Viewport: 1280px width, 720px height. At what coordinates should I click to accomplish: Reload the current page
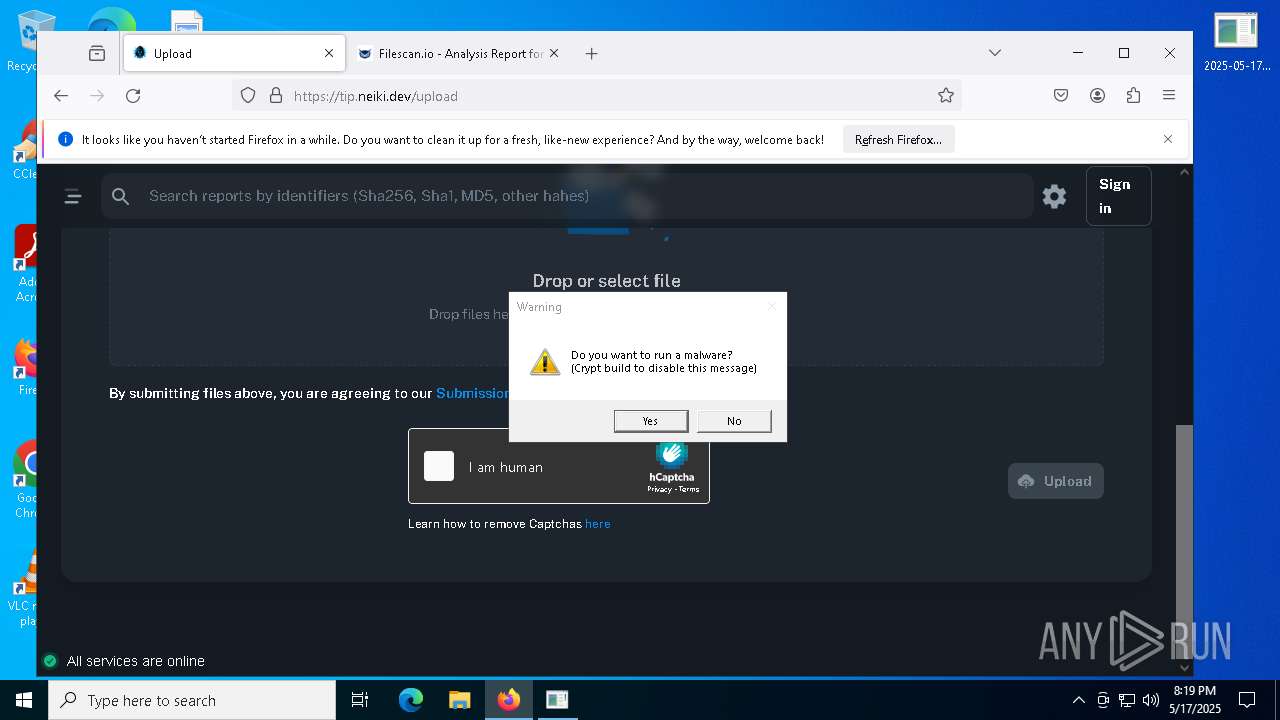(x=133, y=96)
